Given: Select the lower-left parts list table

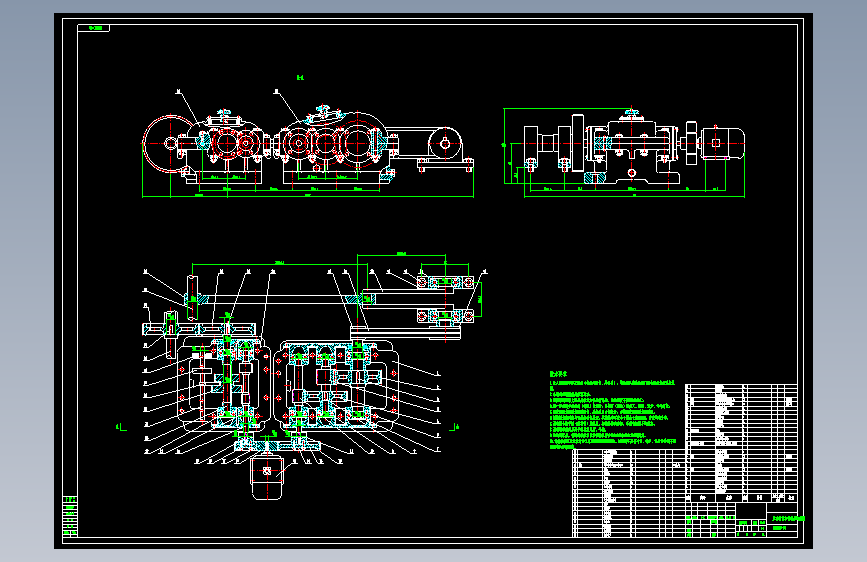Looking at the screenshot, I should tap(629, 492).
